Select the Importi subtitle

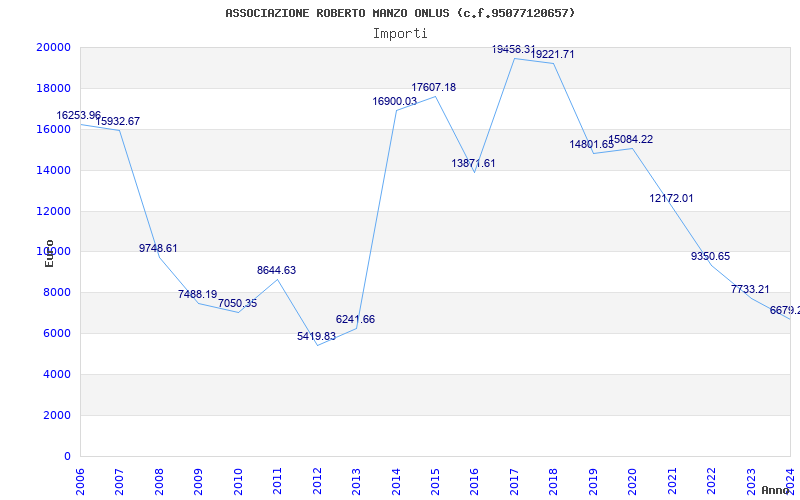click(400, 34)
